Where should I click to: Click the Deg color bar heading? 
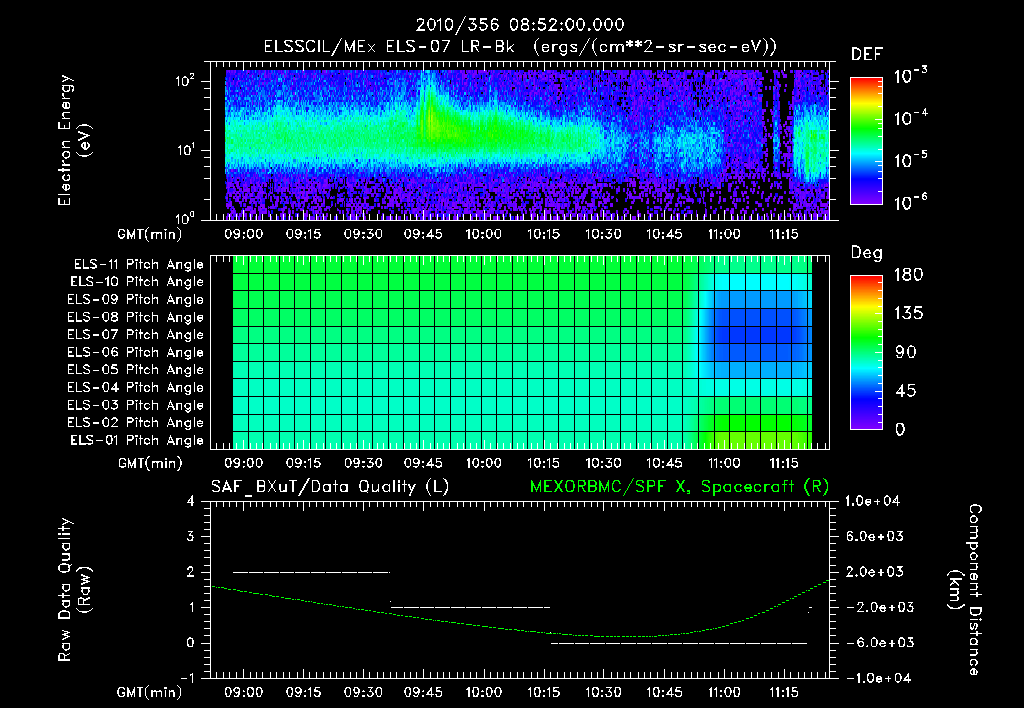(x=867, y=253)
